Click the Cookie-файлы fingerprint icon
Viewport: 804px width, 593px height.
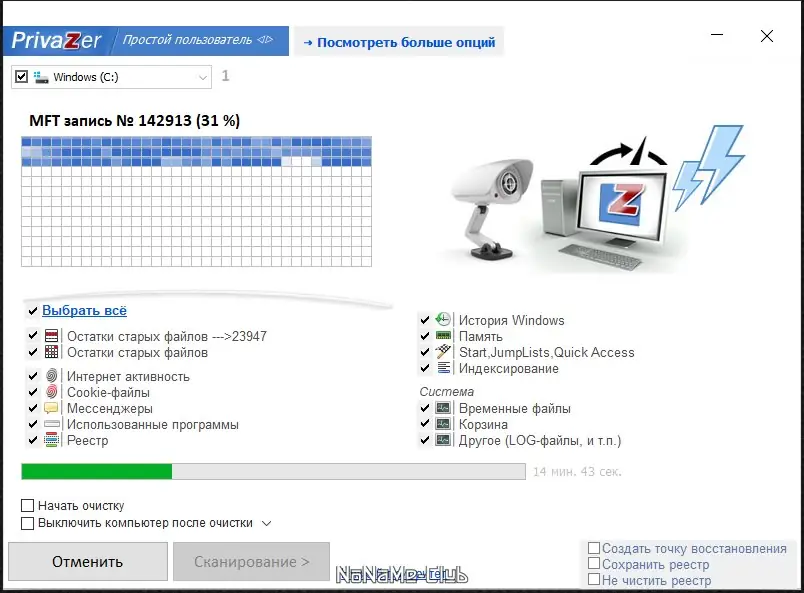(51, 392)
